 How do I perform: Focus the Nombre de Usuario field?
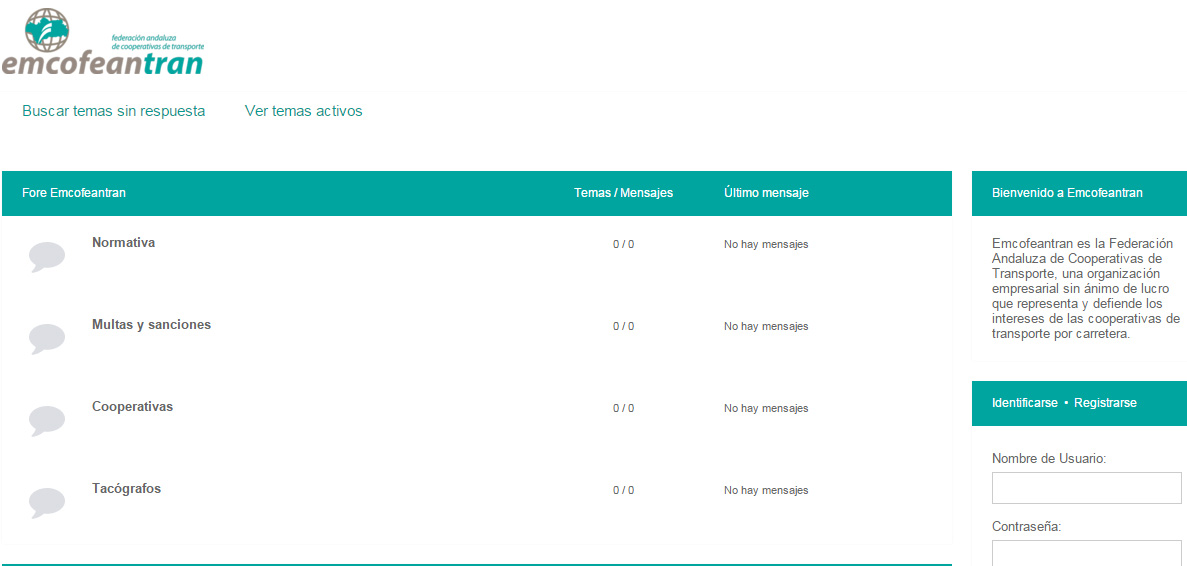click(x=1086, y=488)
